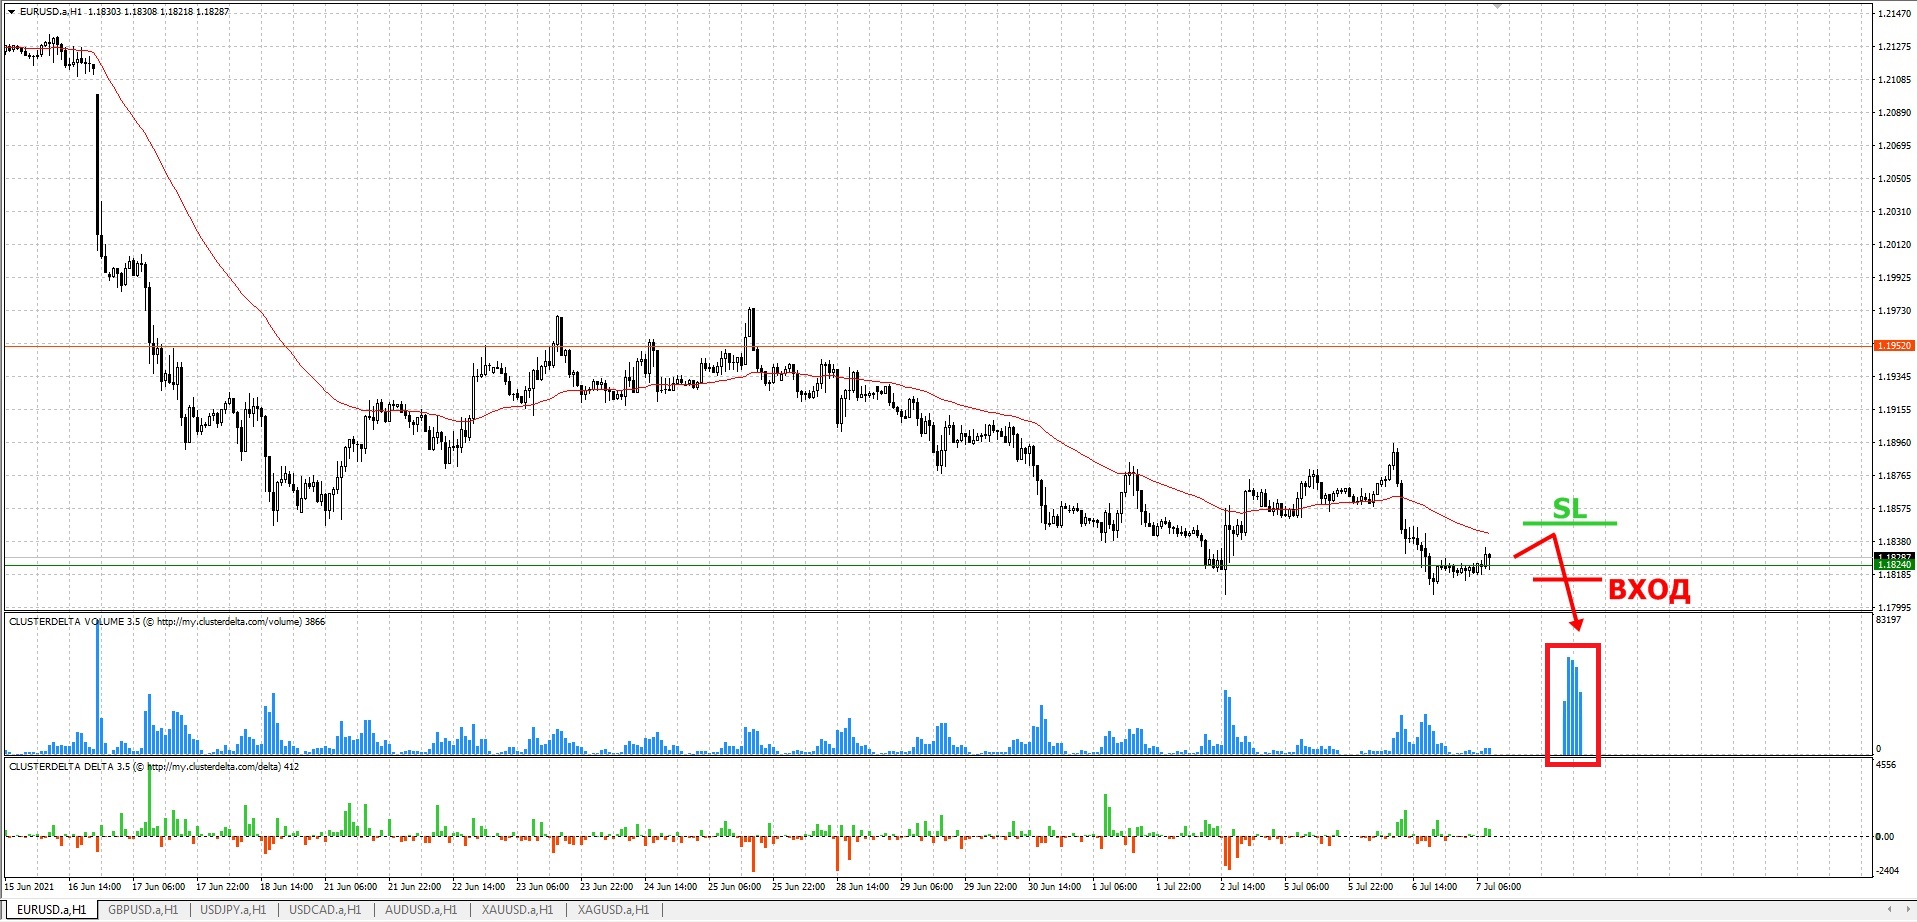Viewport: 1917px width, 922px height.
Task: Show the XAGUSD.a,H1 silver chart tab
Action: click(x=613, y=910)
